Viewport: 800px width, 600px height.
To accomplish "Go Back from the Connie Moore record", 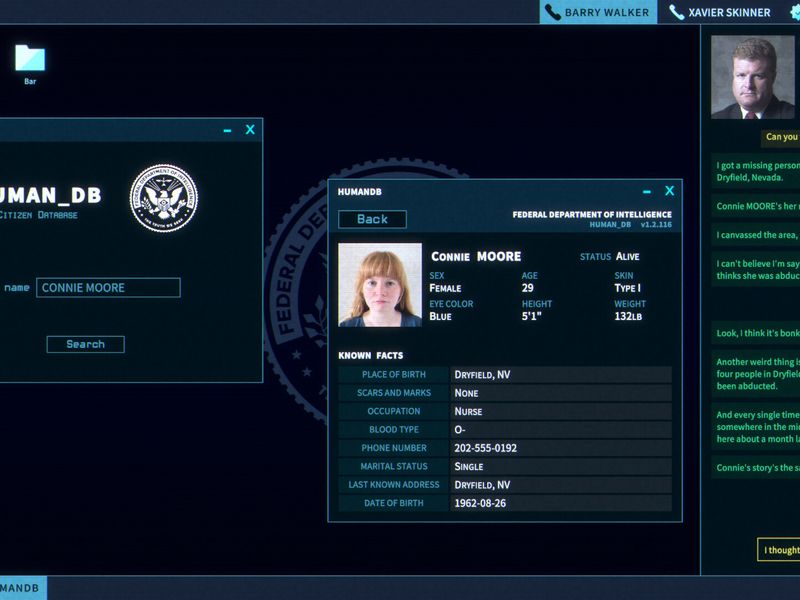I will tap(372, 219).
